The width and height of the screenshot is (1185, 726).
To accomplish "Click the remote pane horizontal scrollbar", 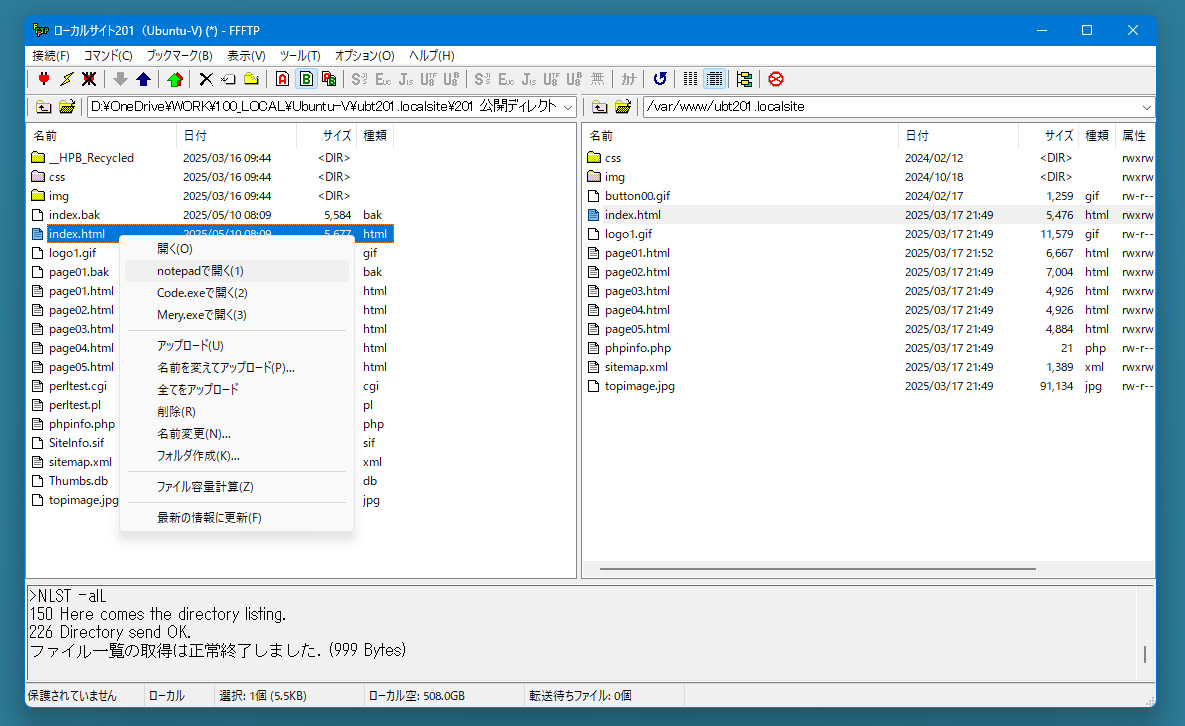I will (x=818, y=568).
